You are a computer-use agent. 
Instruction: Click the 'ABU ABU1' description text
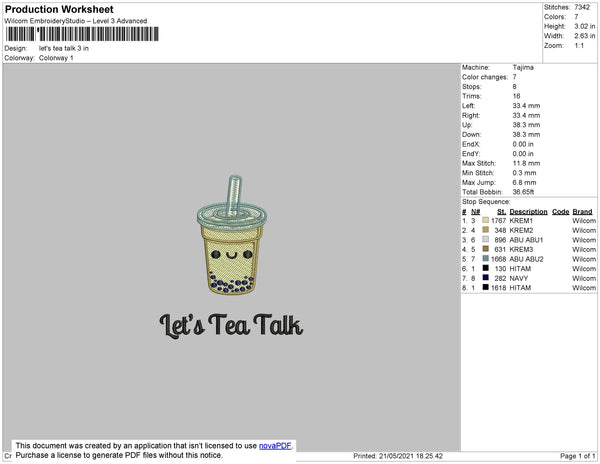(x=526, y=240)
